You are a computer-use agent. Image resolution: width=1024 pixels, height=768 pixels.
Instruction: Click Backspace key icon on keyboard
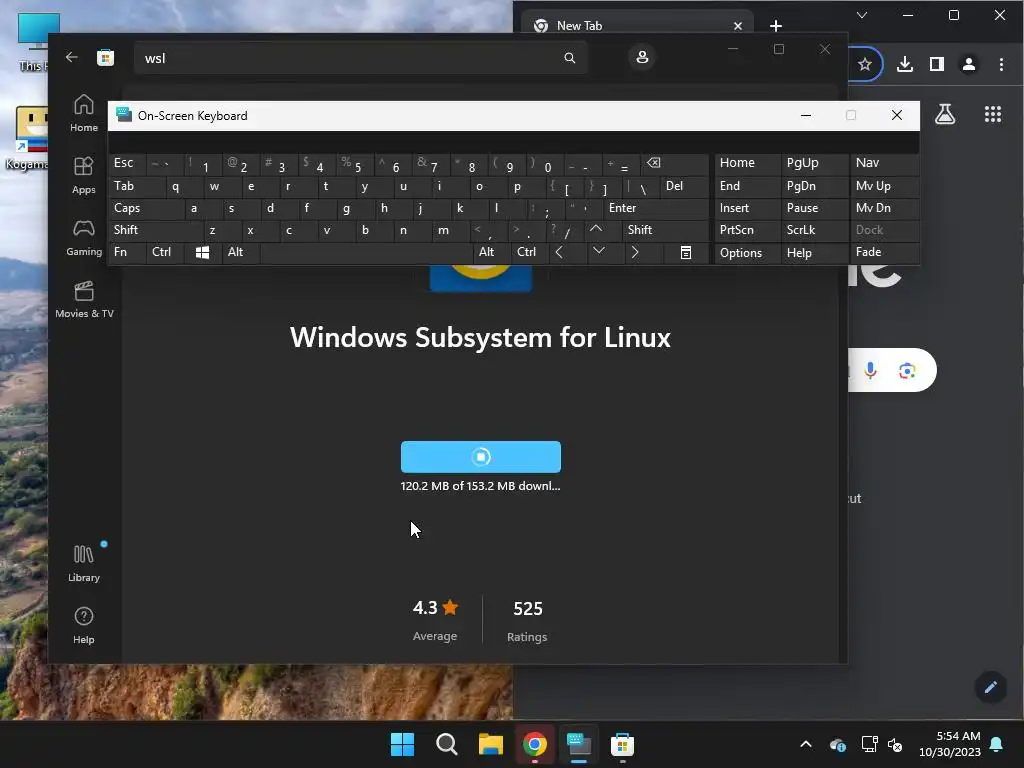674,163
